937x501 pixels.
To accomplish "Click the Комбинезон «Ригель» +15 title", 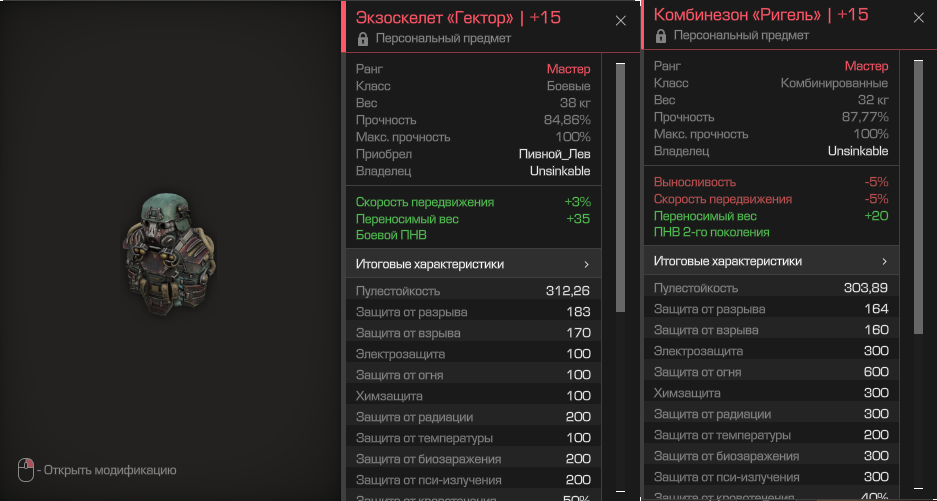I will [x=760, y=15].
